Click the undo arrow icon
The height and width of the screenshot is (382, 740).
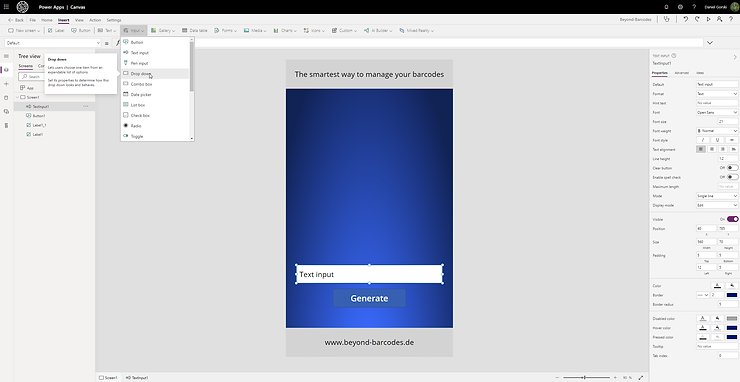click(x=686, y=19)
